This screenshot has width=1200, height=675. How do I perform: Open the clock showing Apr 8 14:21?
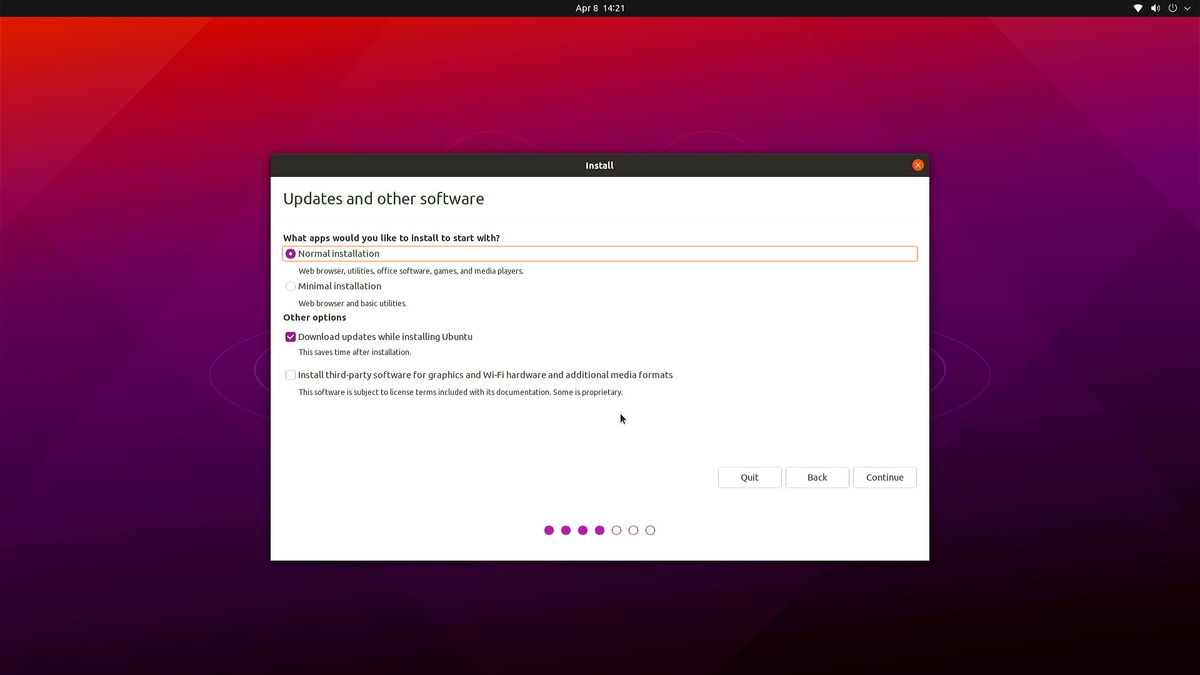(600, 8)
